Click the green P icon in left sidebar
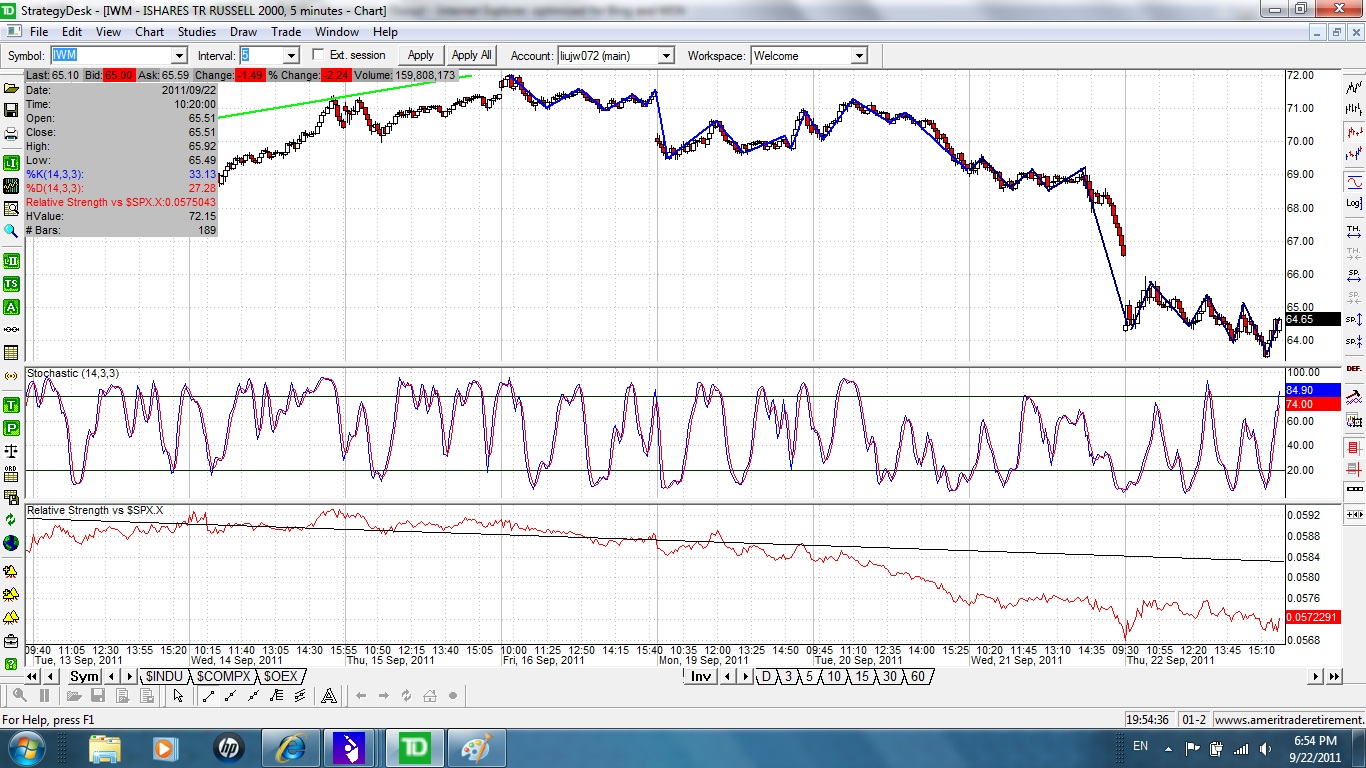The image size is (1366, 768). [11, 428]
